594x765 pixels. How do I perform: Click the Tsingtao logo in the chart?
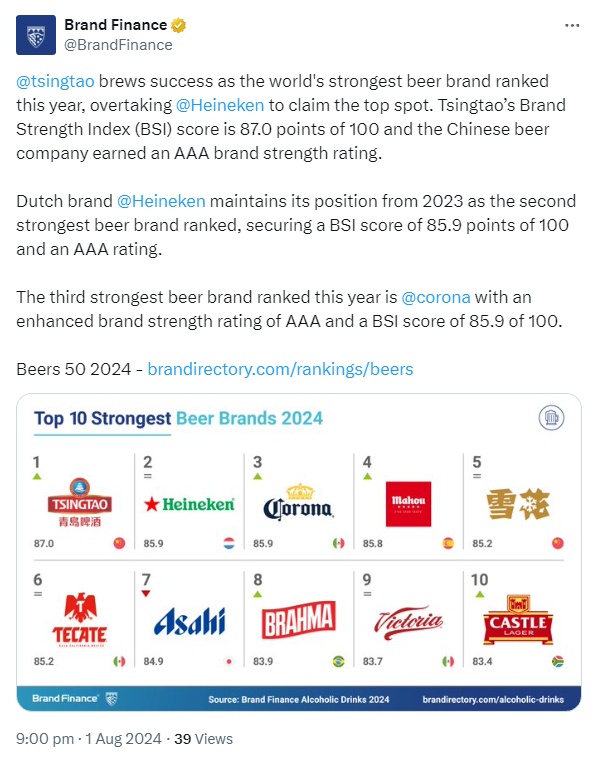click(x=79, y=503)
